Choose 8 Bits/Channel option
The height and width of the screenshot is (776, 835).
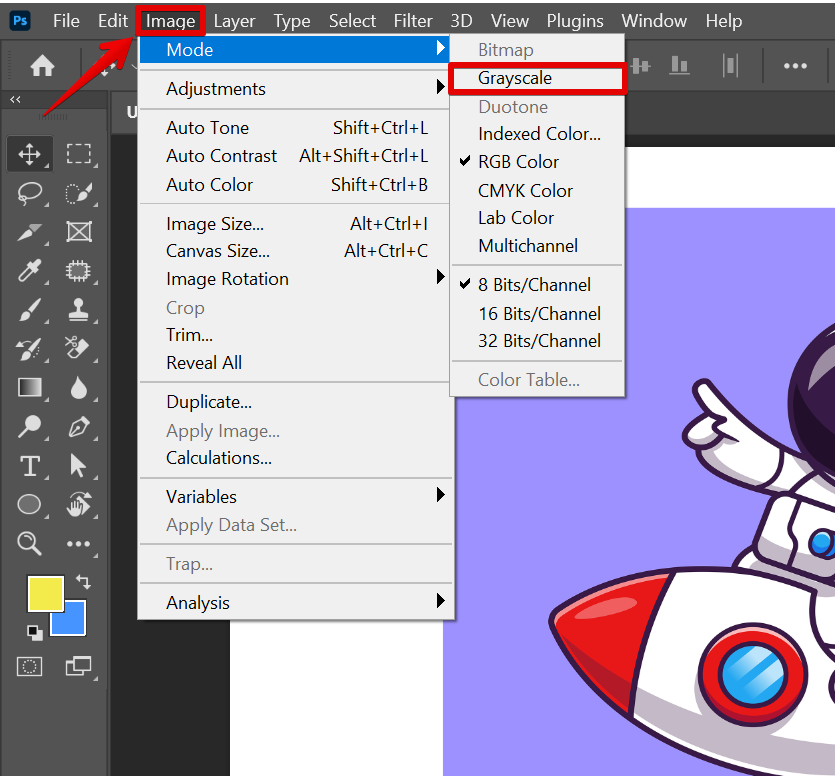click(x=534, y=285)
